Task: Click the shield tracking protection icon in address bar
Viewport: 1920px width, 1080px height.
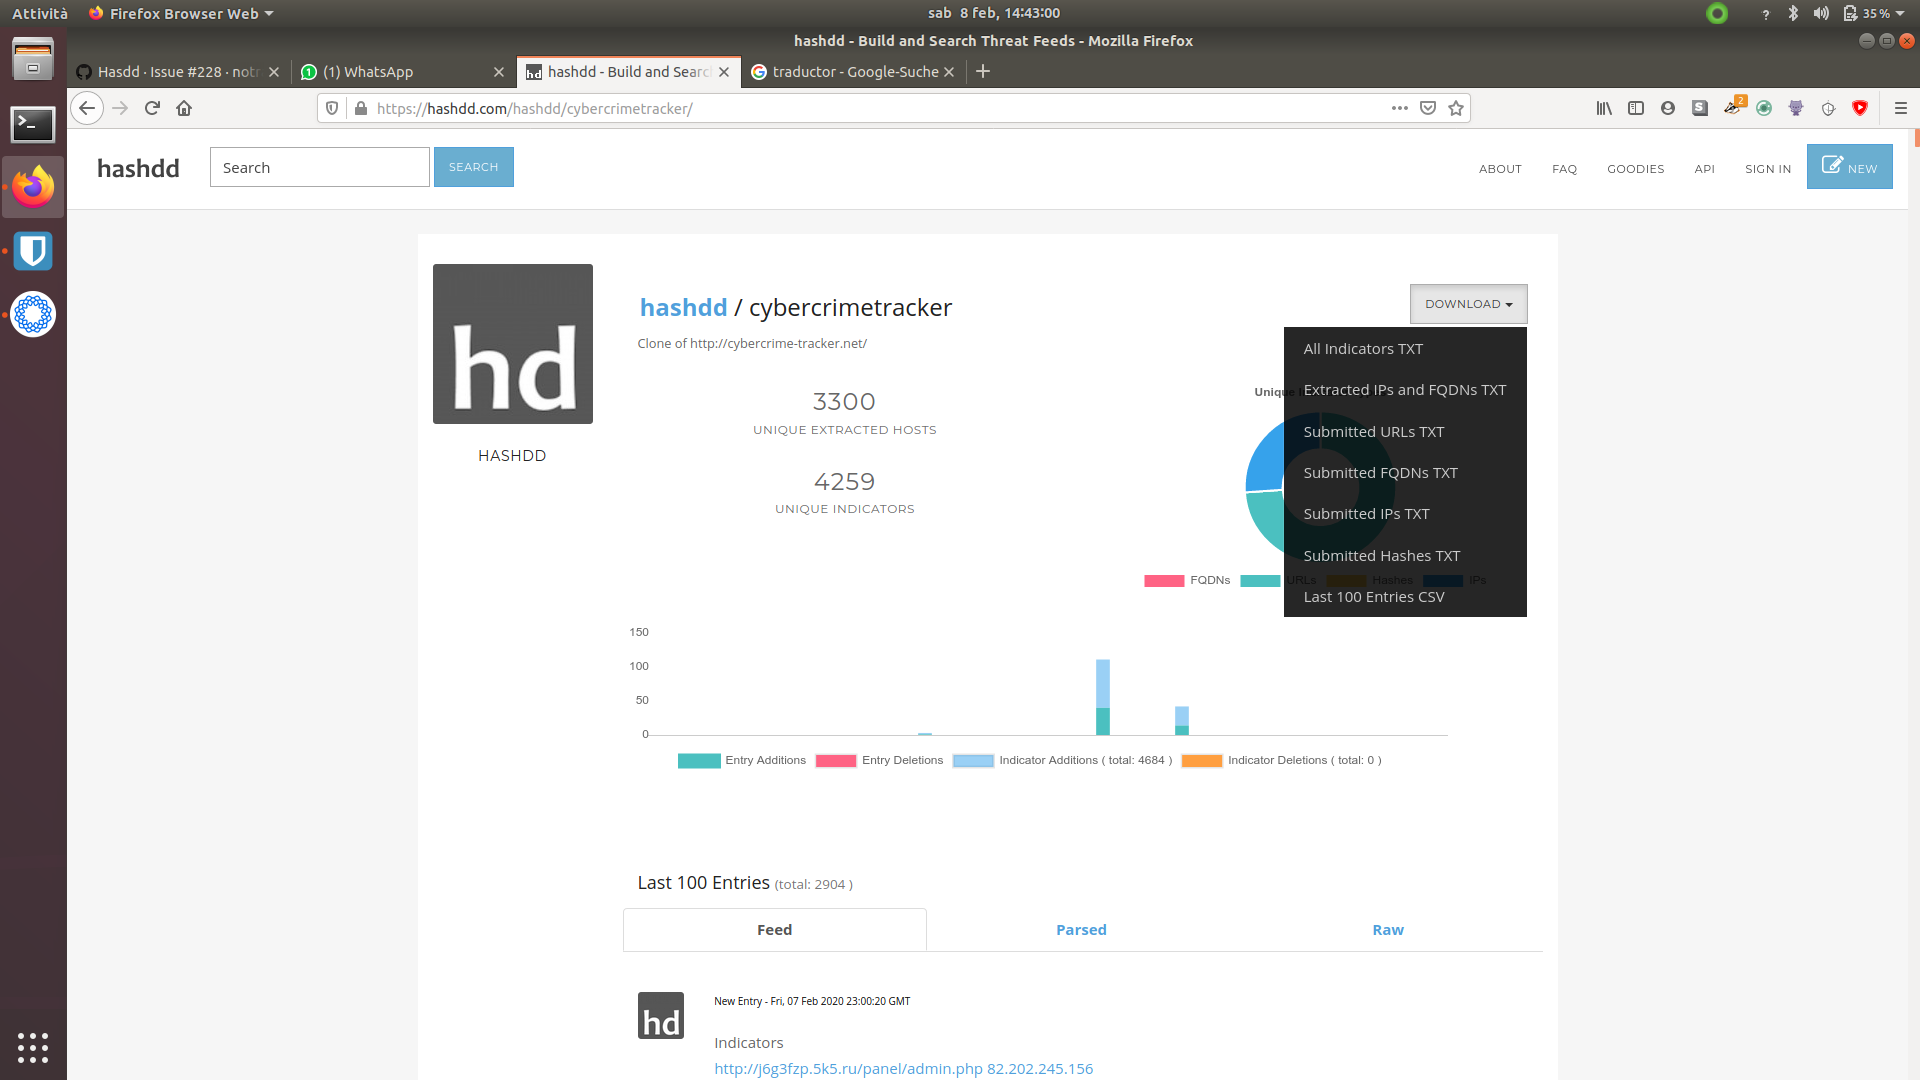Action: (x=331, y=108)
